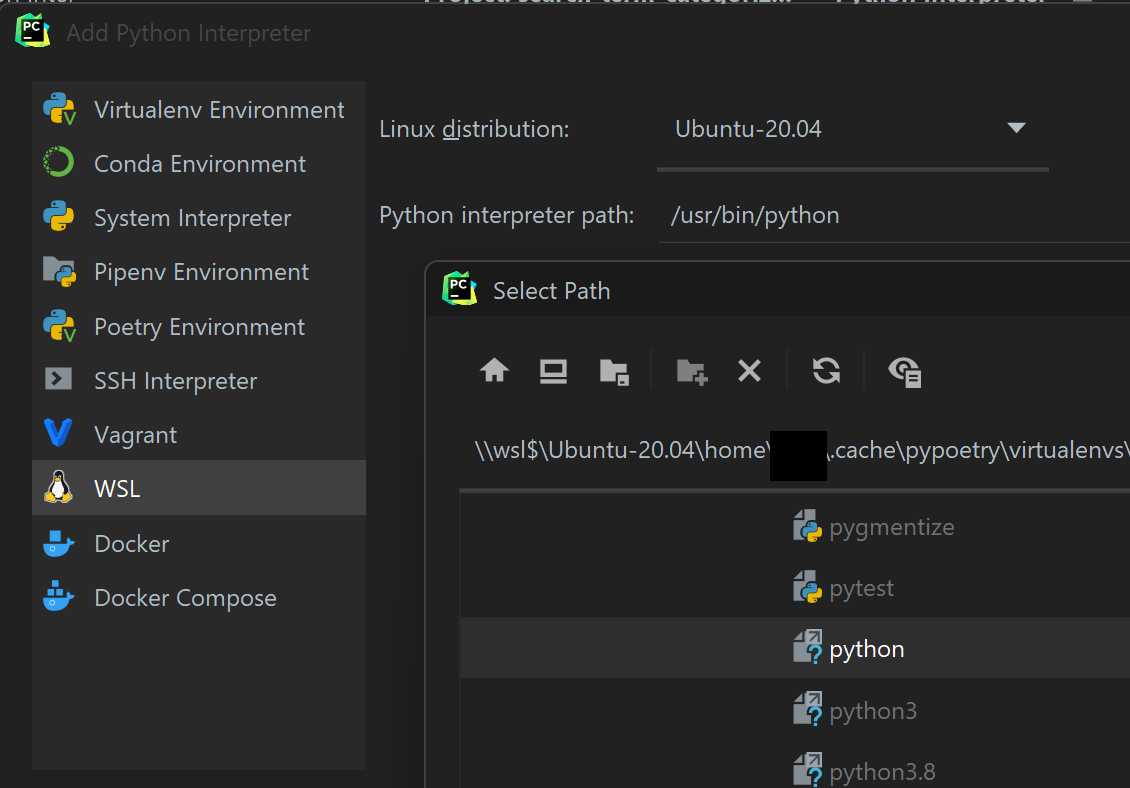Select the pytest file in list
Screen dimensions: 1130x788
(795, 588)
